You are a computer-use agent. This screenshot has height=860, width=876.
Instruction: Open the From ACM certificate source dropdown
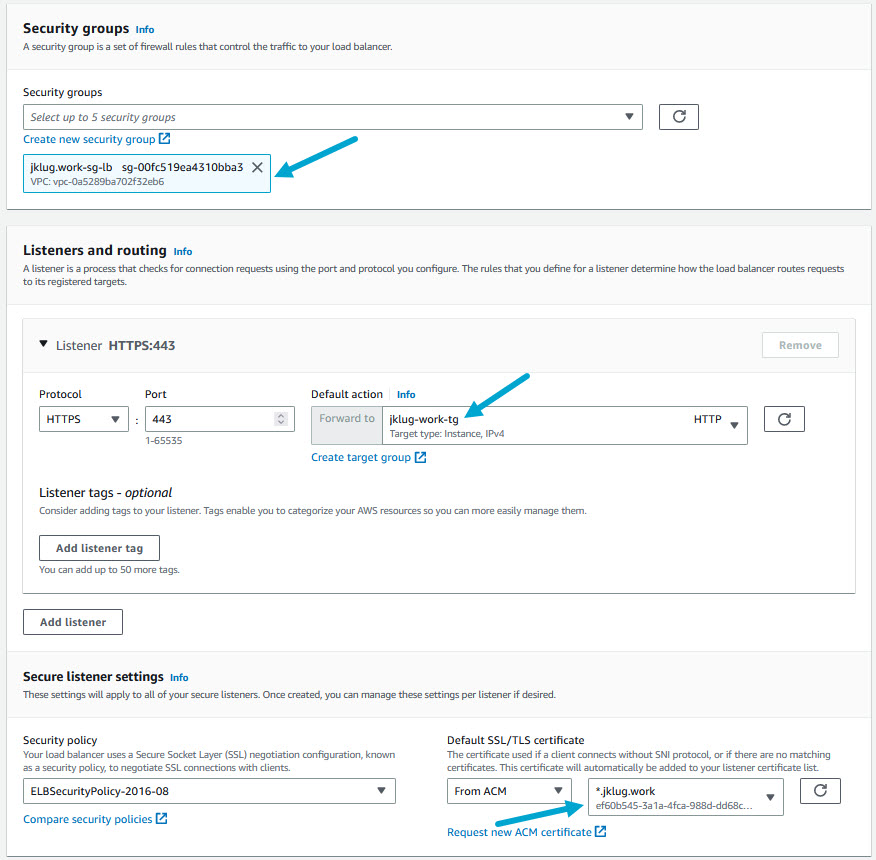click(x=509, y=791)
